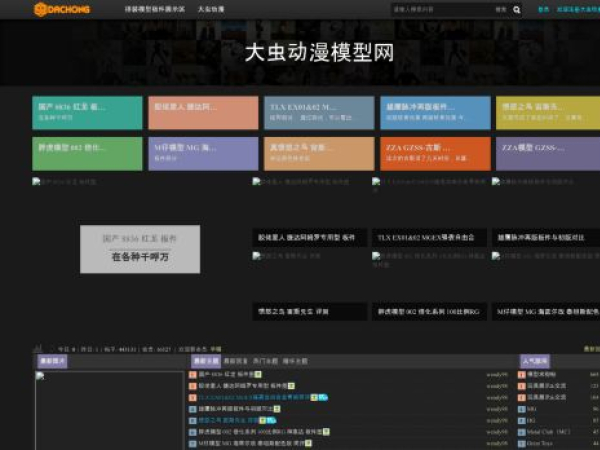Click the search magnifier icon
The image size is (600, 450).
pos(517,9)
